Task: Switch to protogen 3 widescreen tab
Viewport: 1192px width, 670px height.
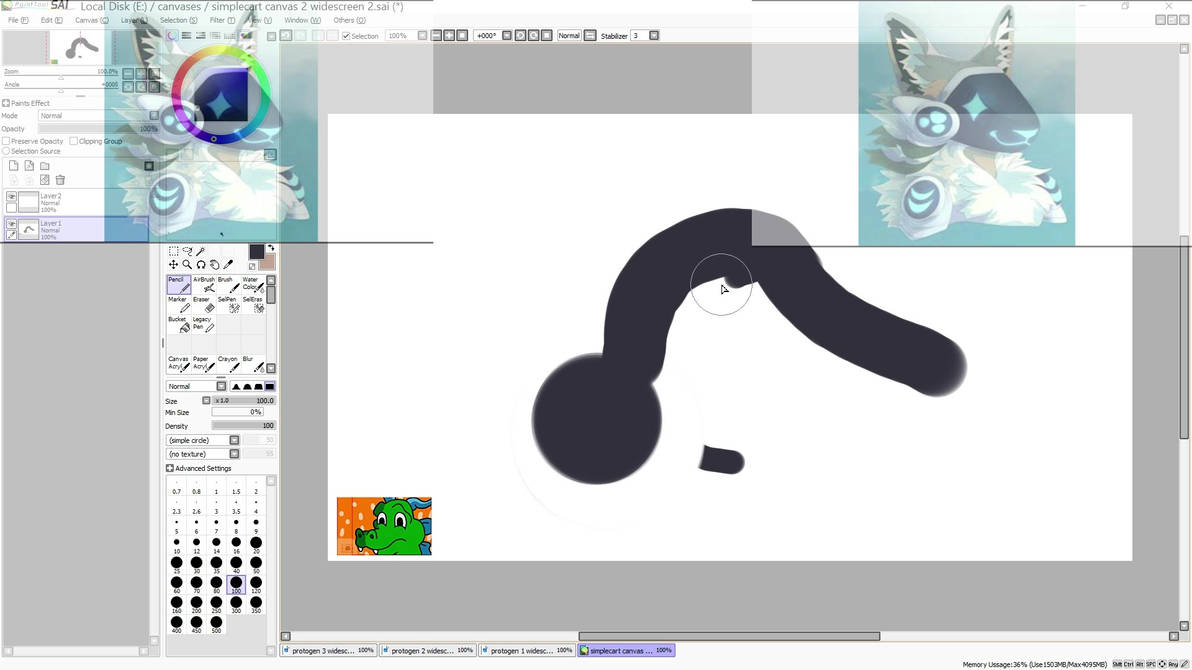Action: tap(329, 650)
